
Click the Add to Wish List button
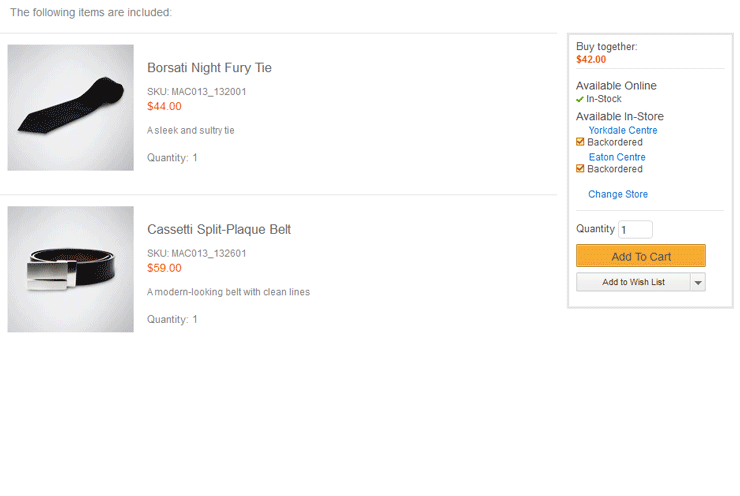tap(633, 283)
